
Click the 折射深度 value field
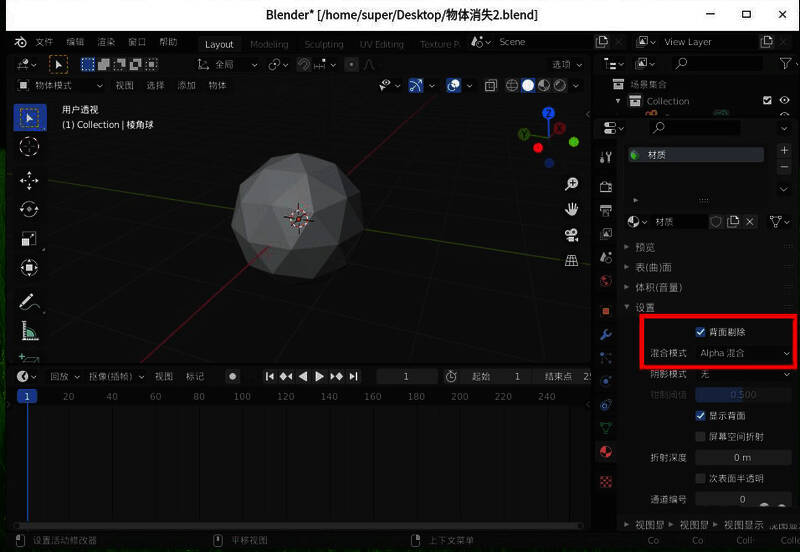(x=742, y=457)
